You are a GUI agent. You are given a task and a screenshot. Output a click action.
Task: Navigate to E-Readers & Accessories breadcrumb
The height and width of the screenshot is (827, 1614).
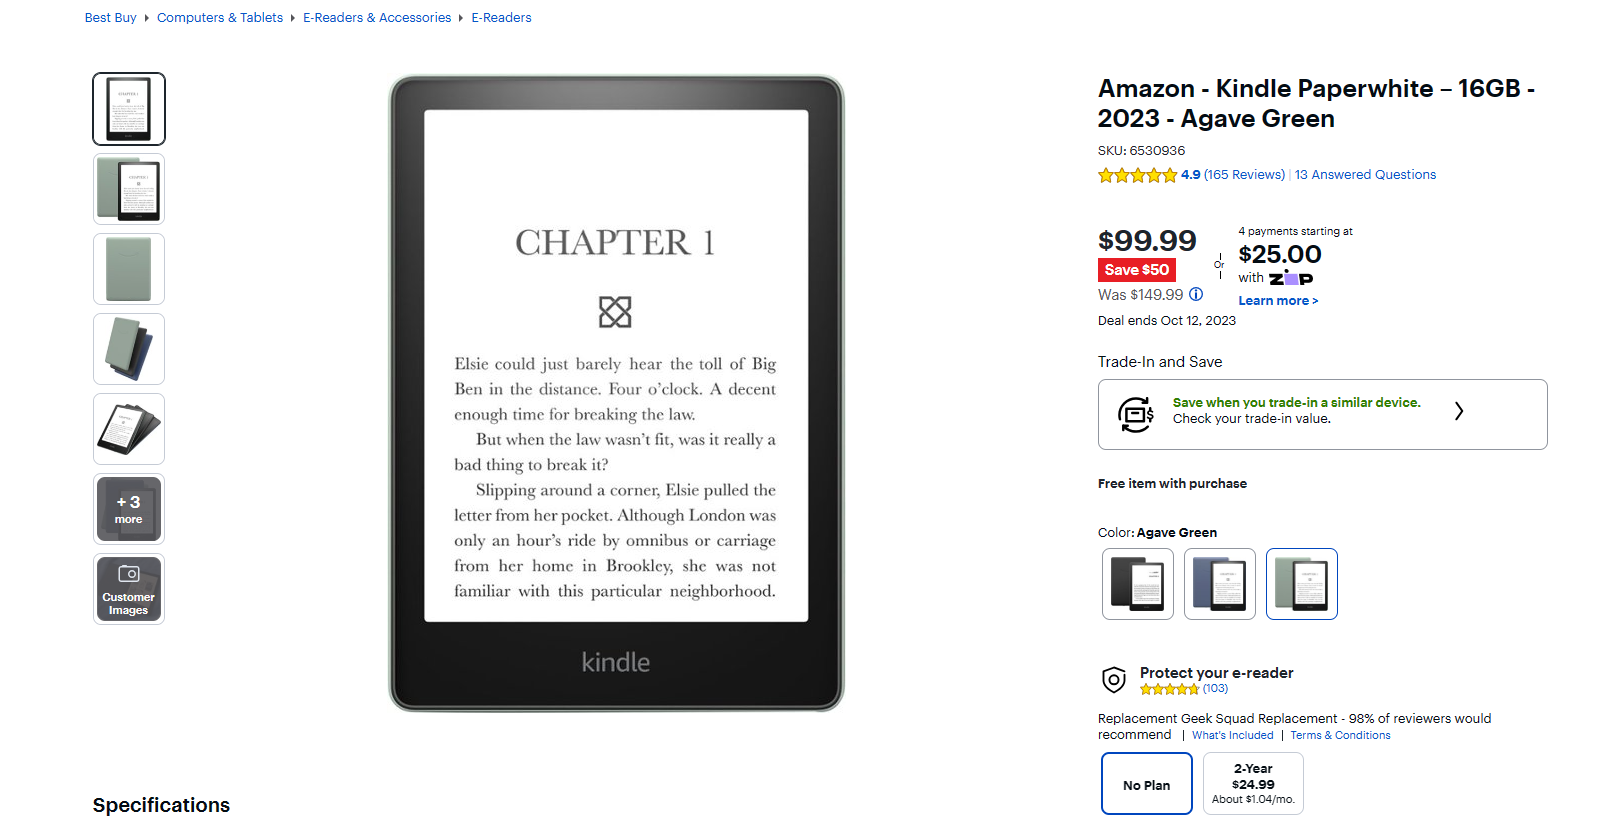tap(377, 18)
